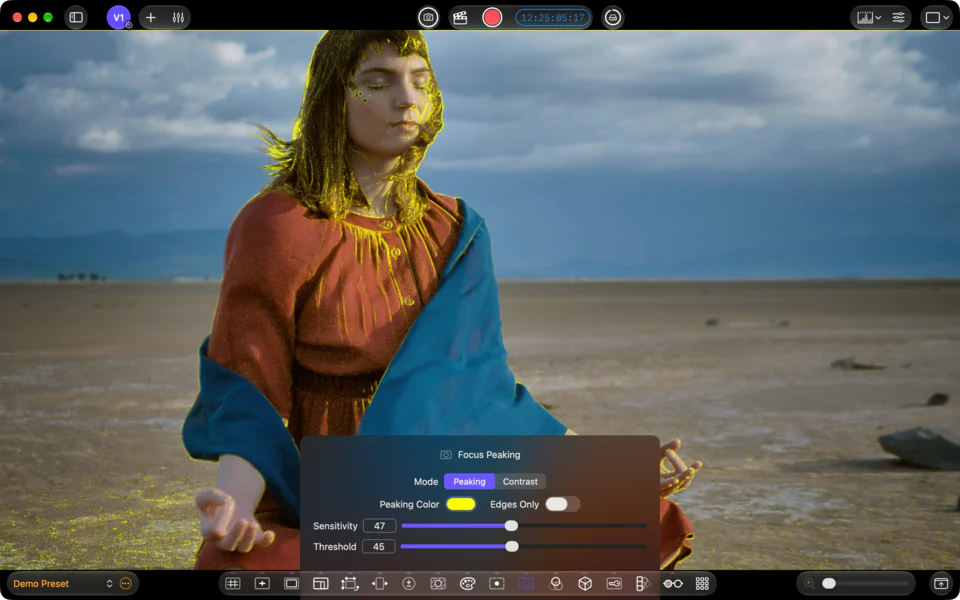The height and width of the screenshot is (600, 960).
Task: Click the zoom level slider knob
Action: (x=828, y=583)
